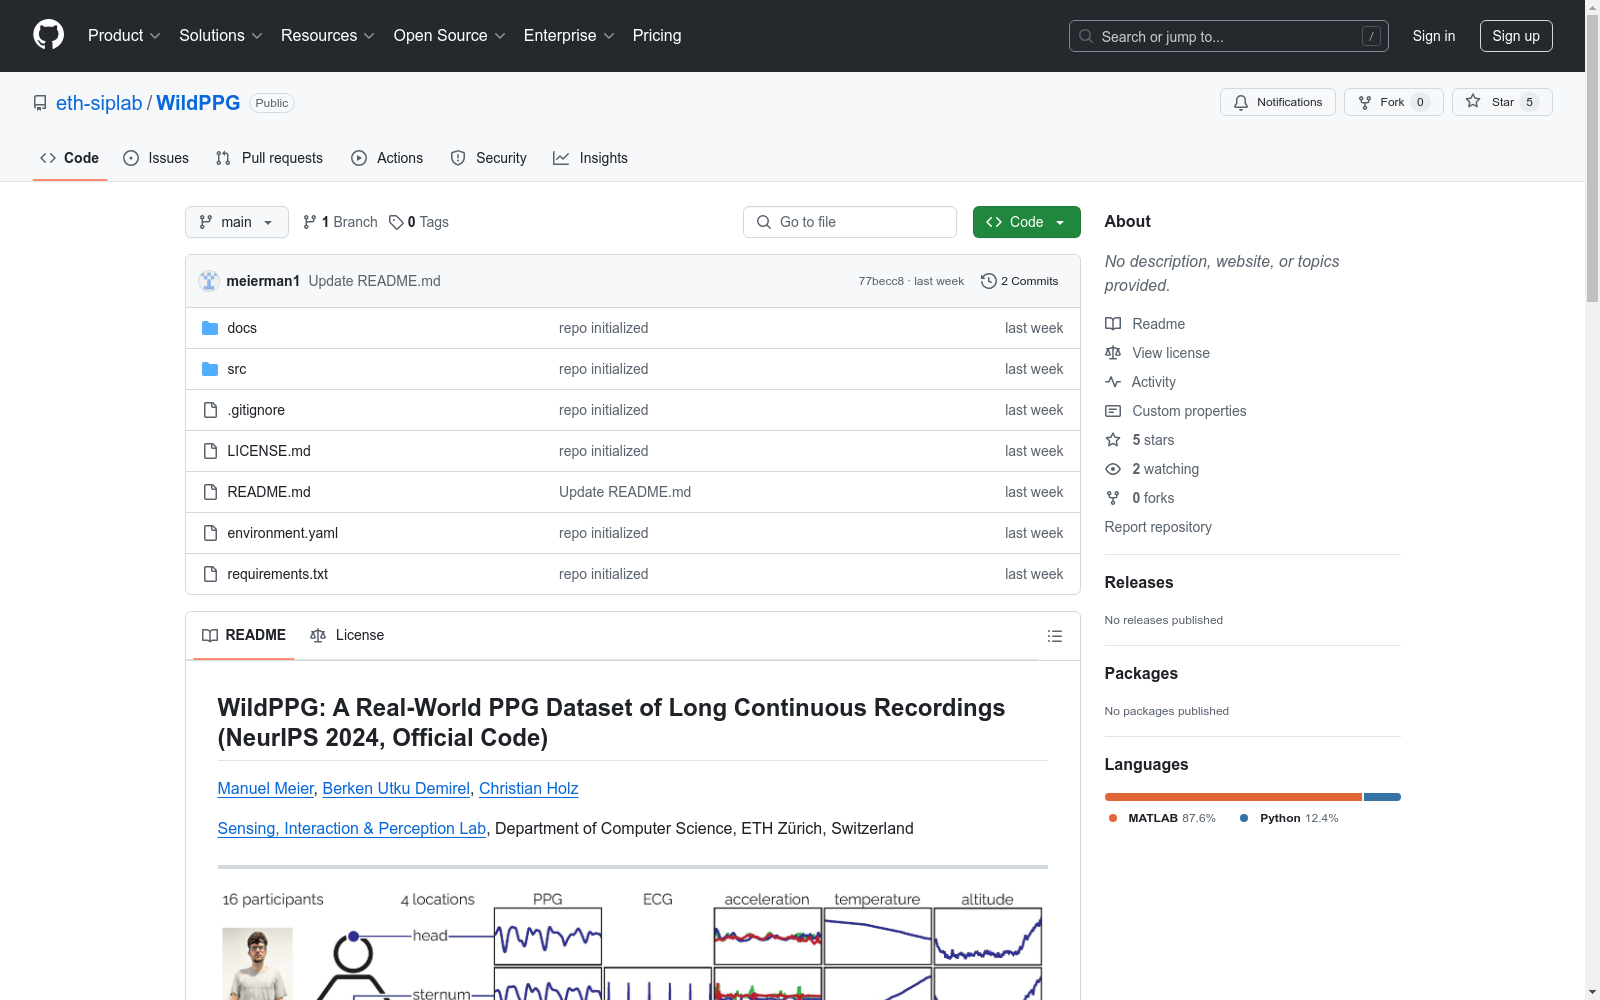Click the environment.yaml file icon
This screenshot has height=1000, width=1600.
coord(210,533)
